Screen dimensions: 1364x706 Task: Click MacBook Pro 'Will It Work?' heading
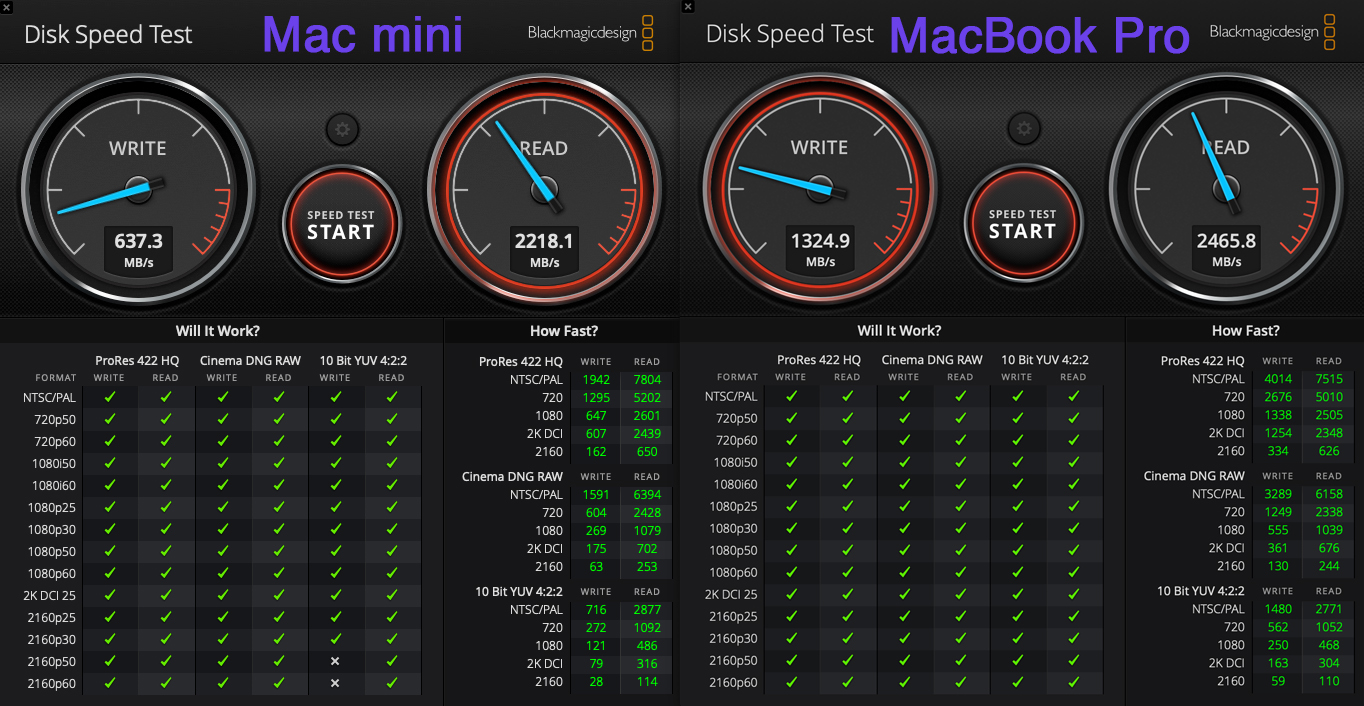(x=899, y=331)
